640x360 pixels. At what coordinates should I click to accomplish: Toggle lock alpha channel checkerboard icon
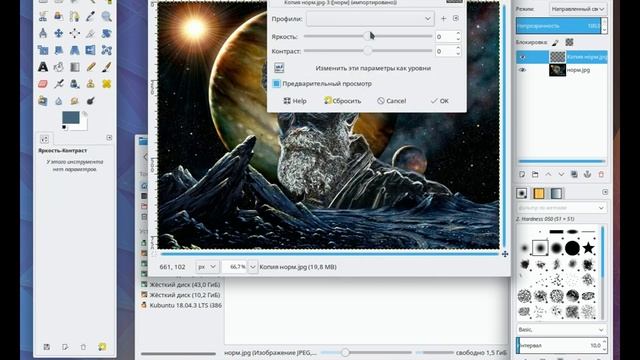click(x=569, y=42)
